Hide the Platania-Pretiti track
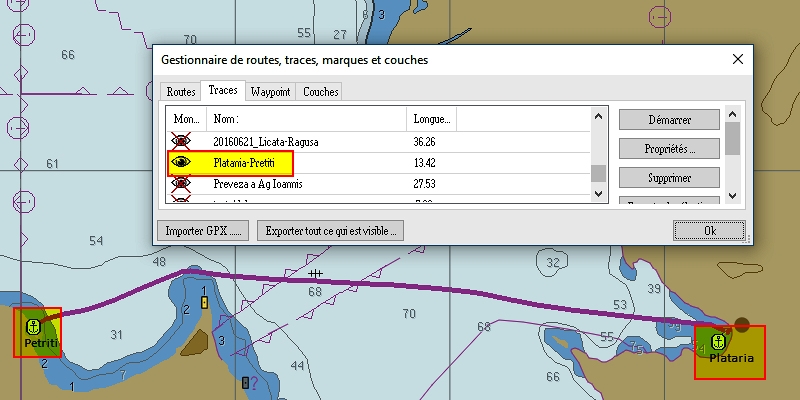The image size is (800, 400). tap(181, 162)
